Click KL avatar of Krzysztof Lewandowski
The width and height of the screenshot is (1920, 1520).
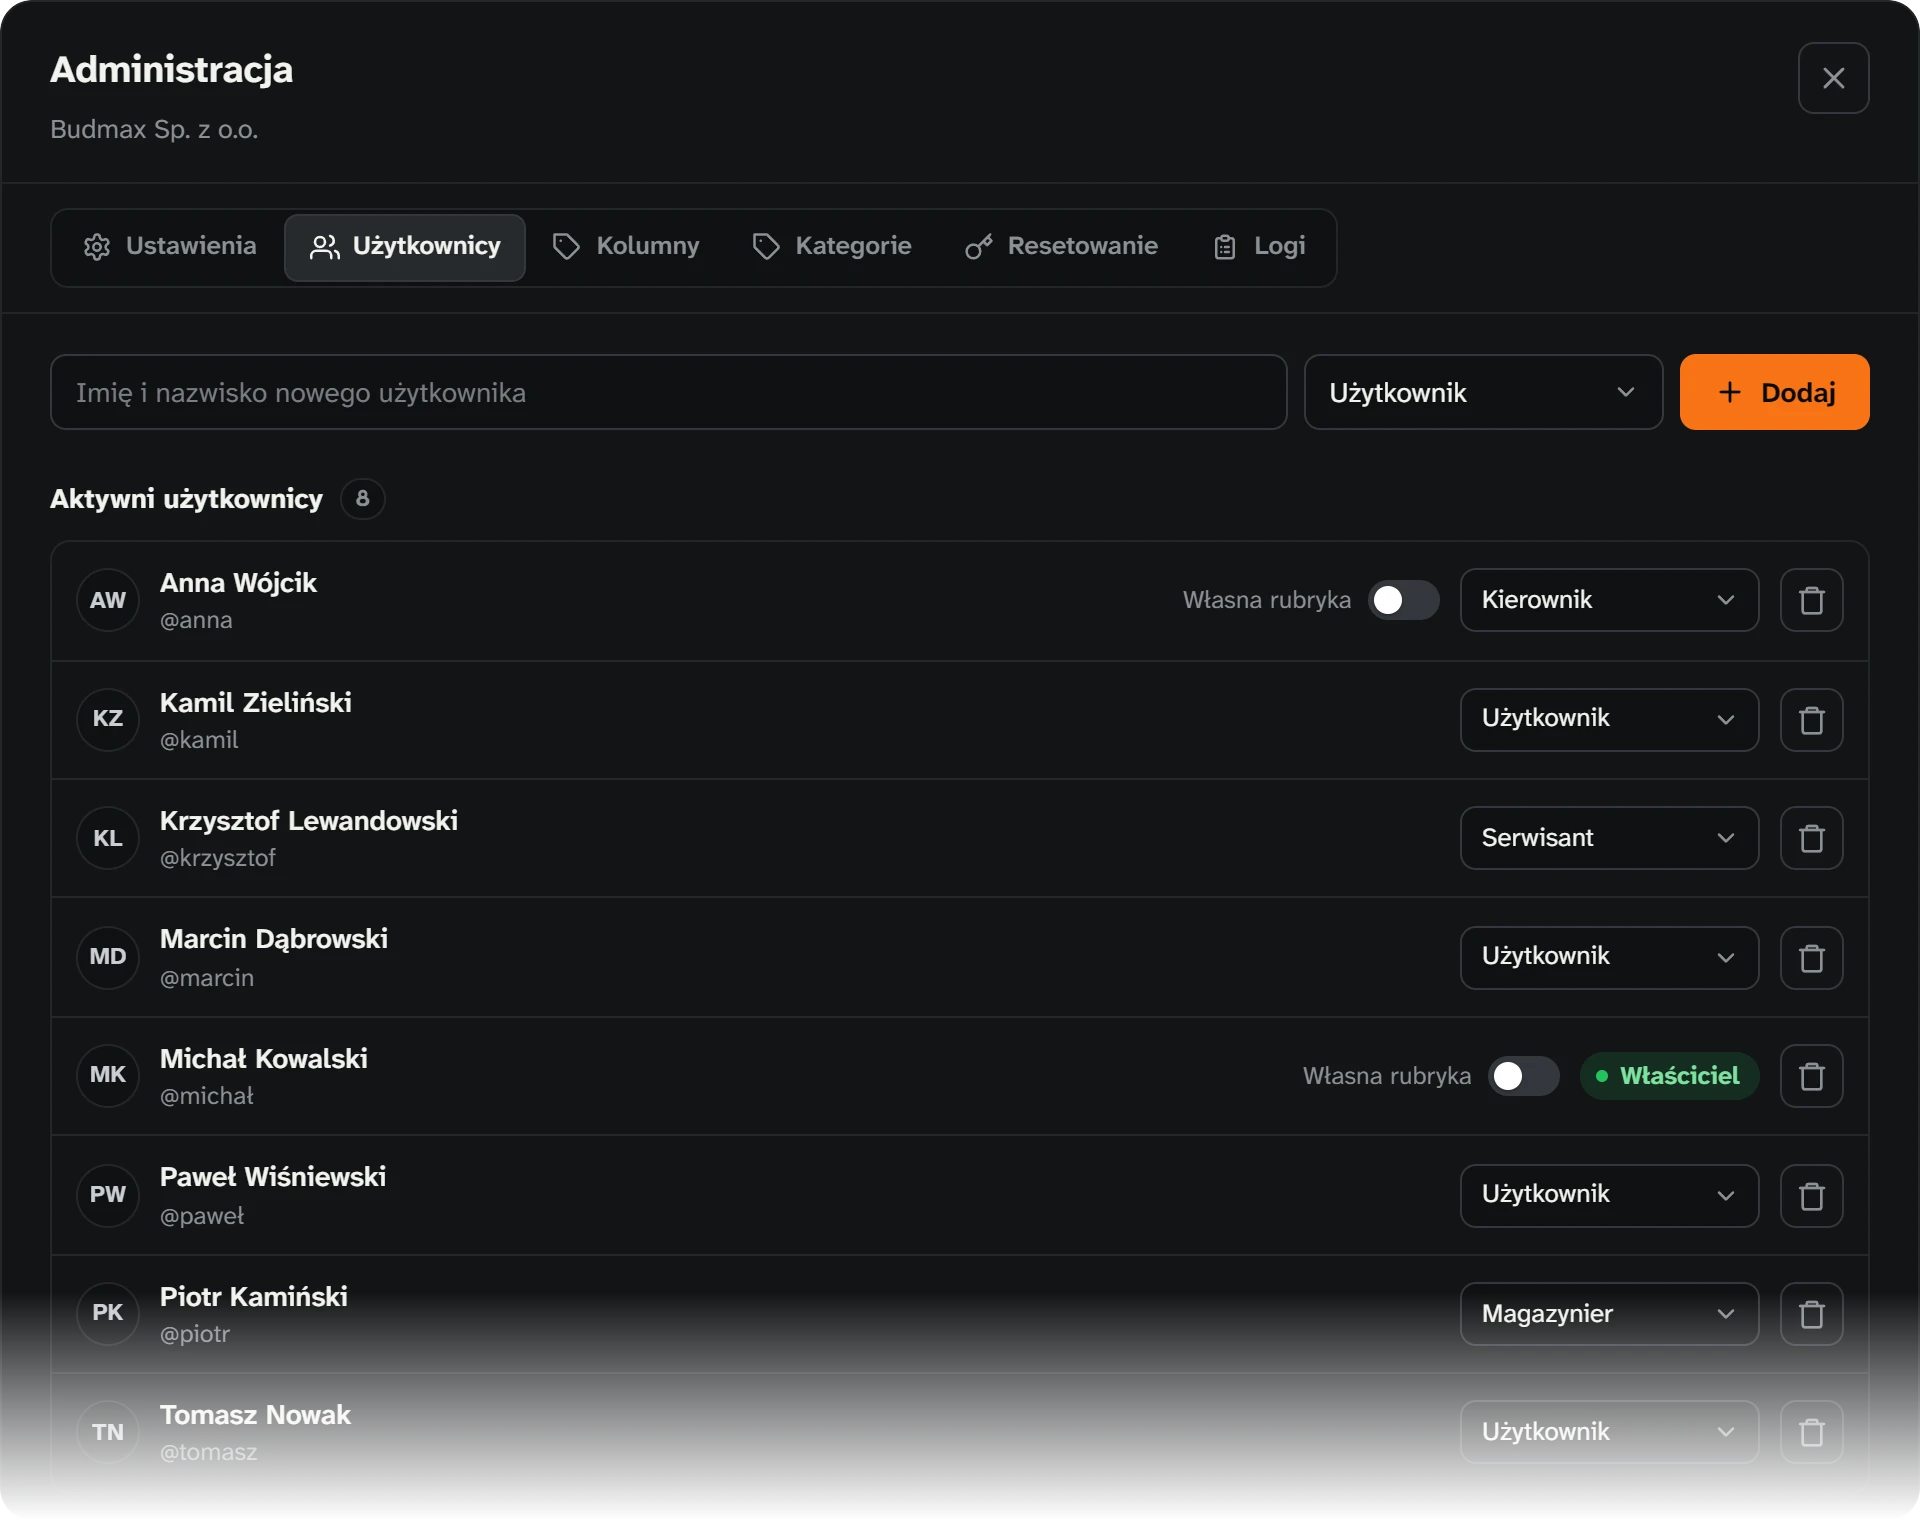tap(108, 838)
